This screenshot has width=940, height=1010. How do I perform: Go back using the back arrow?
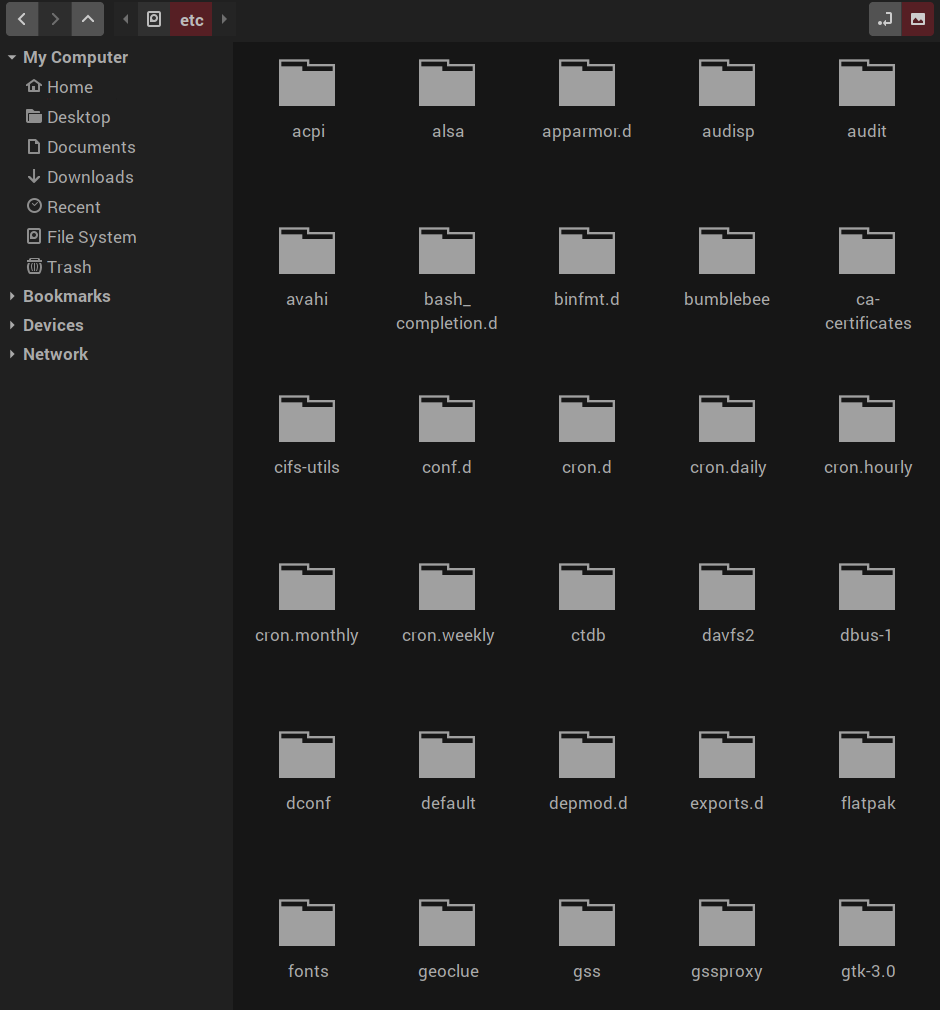[x=21, y=19]
